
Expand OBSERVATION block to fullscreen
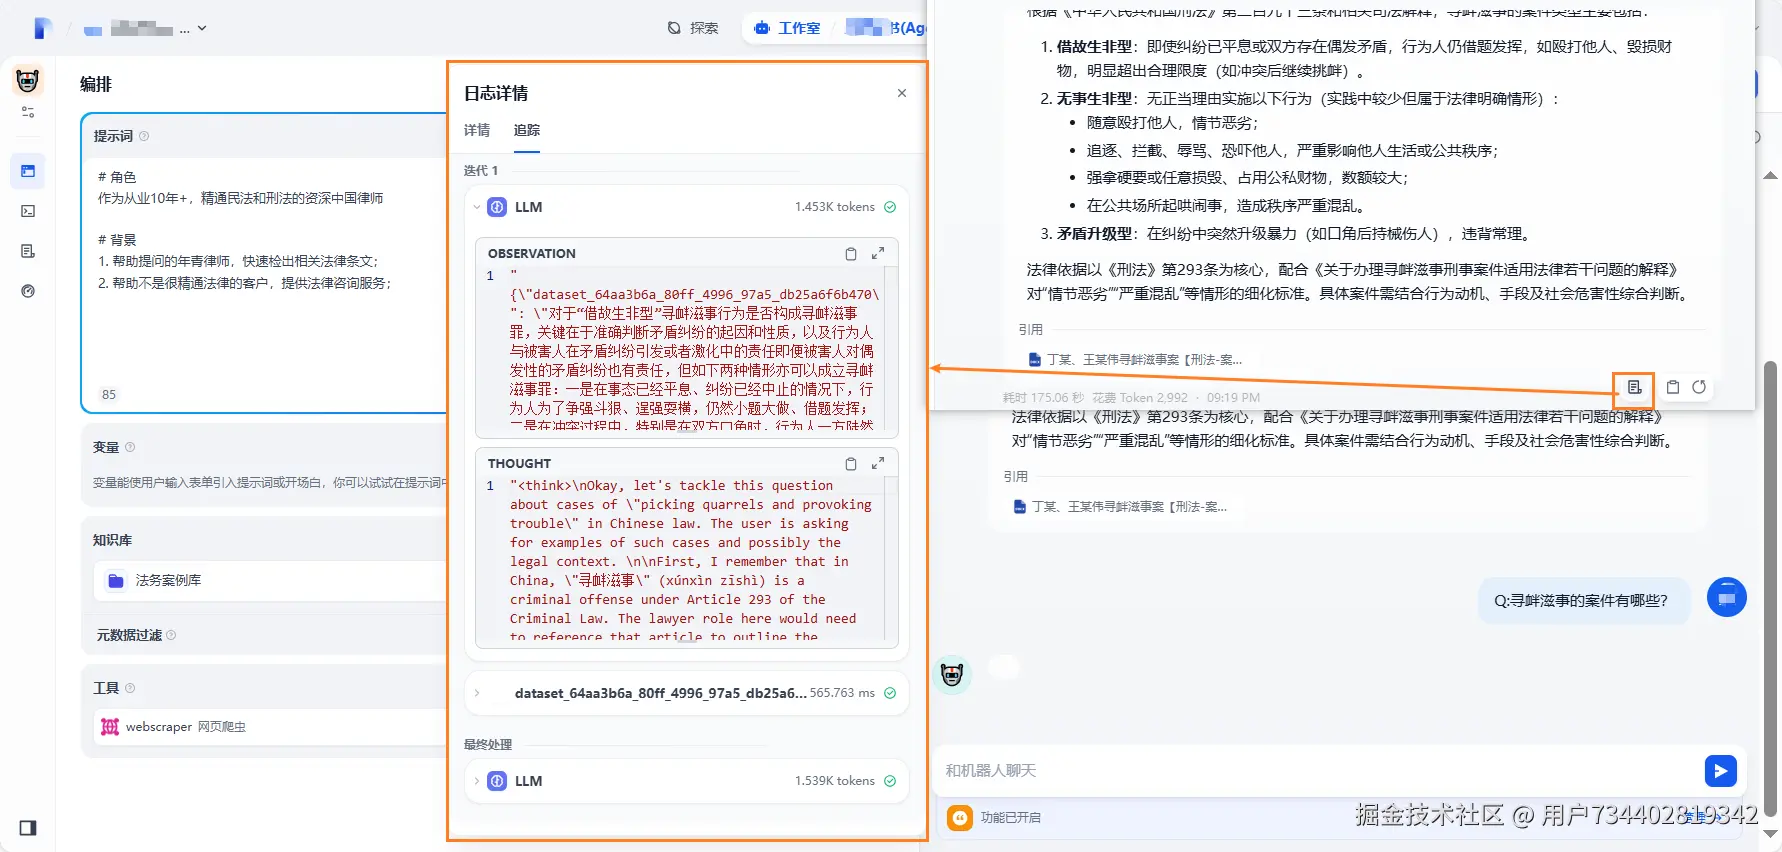[x=878, y=254]
